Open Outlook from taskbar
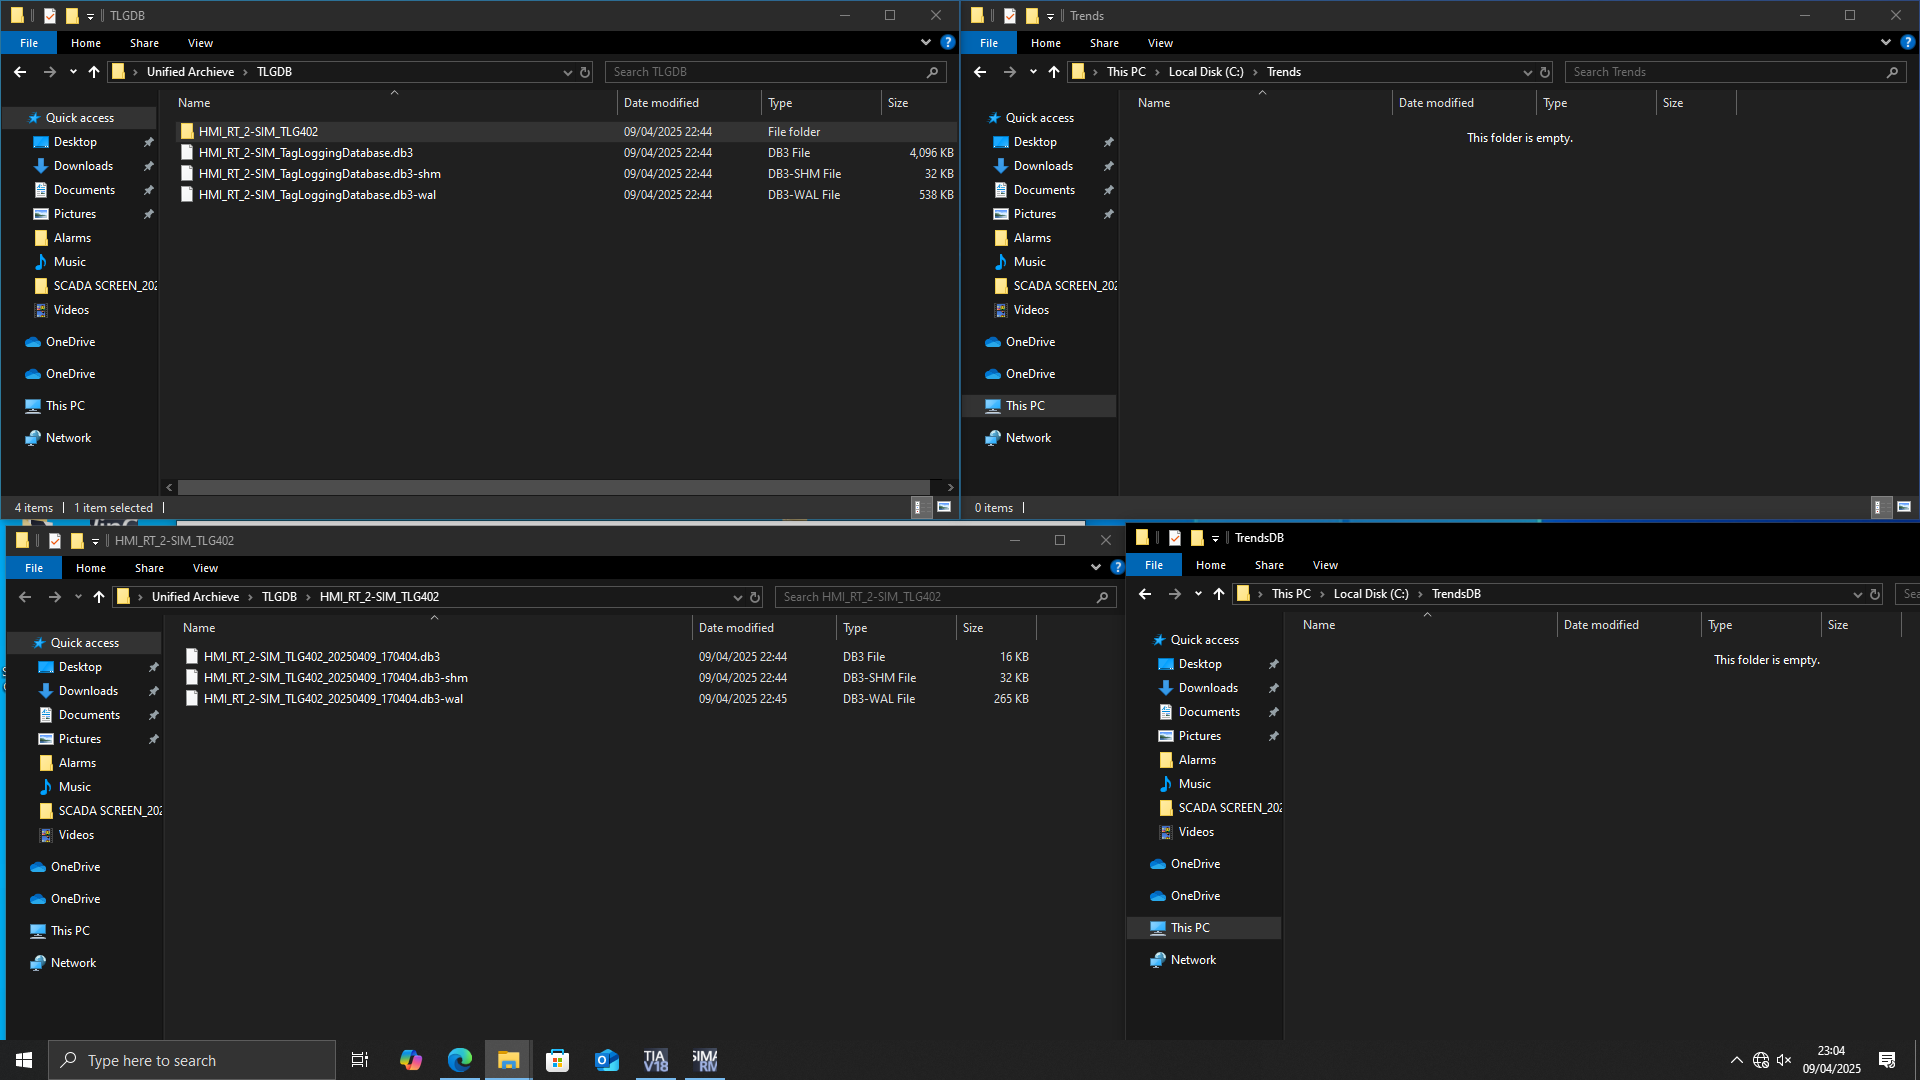 [x=607, y=1060]
